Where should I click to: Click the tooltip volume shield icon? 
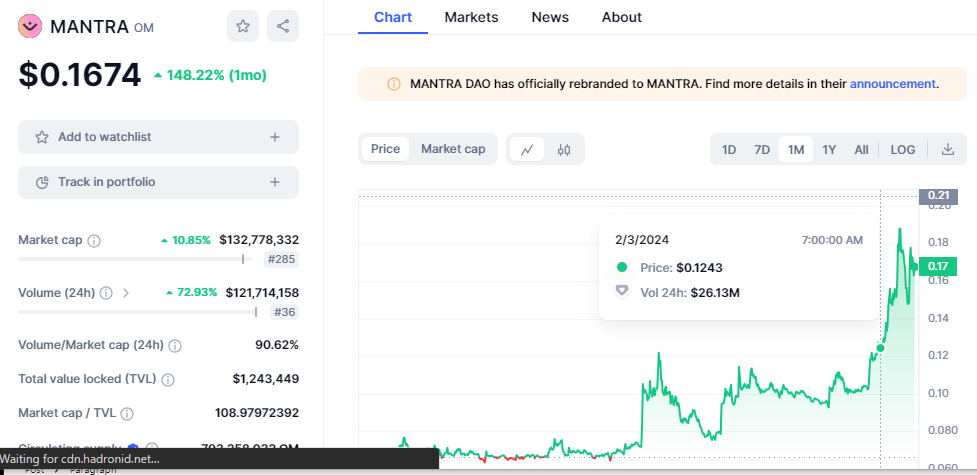click(x=622, y=291)
